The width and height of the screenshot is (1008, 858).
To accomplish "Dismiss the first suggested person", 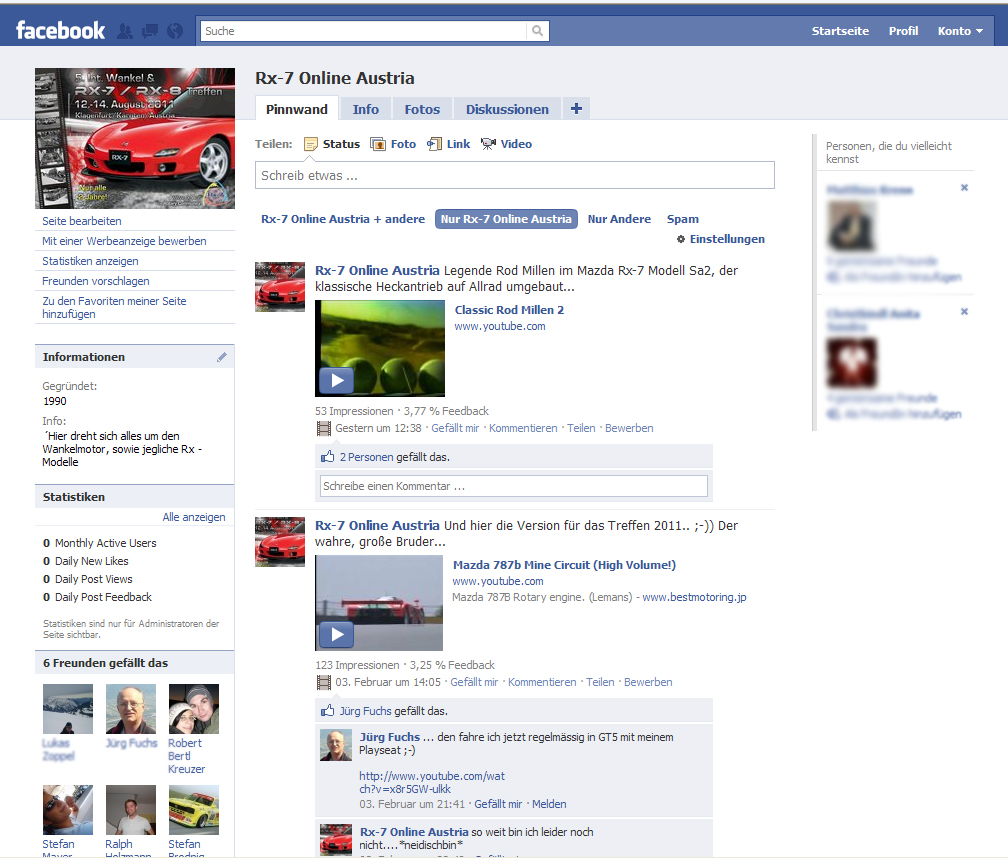I will click(x=964, y=188).
